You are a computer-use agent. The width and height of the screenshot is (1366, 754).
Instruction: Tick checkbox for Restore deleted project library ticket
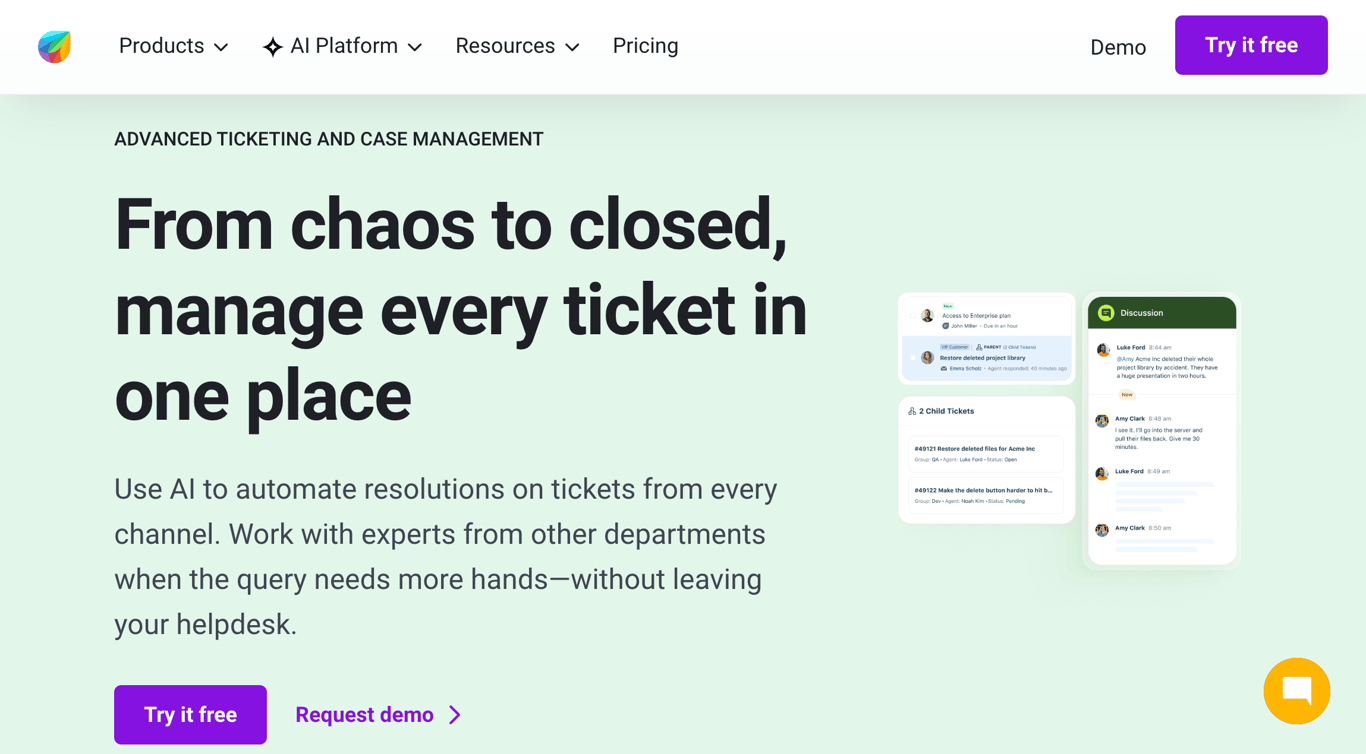click(x=912, y=358)
